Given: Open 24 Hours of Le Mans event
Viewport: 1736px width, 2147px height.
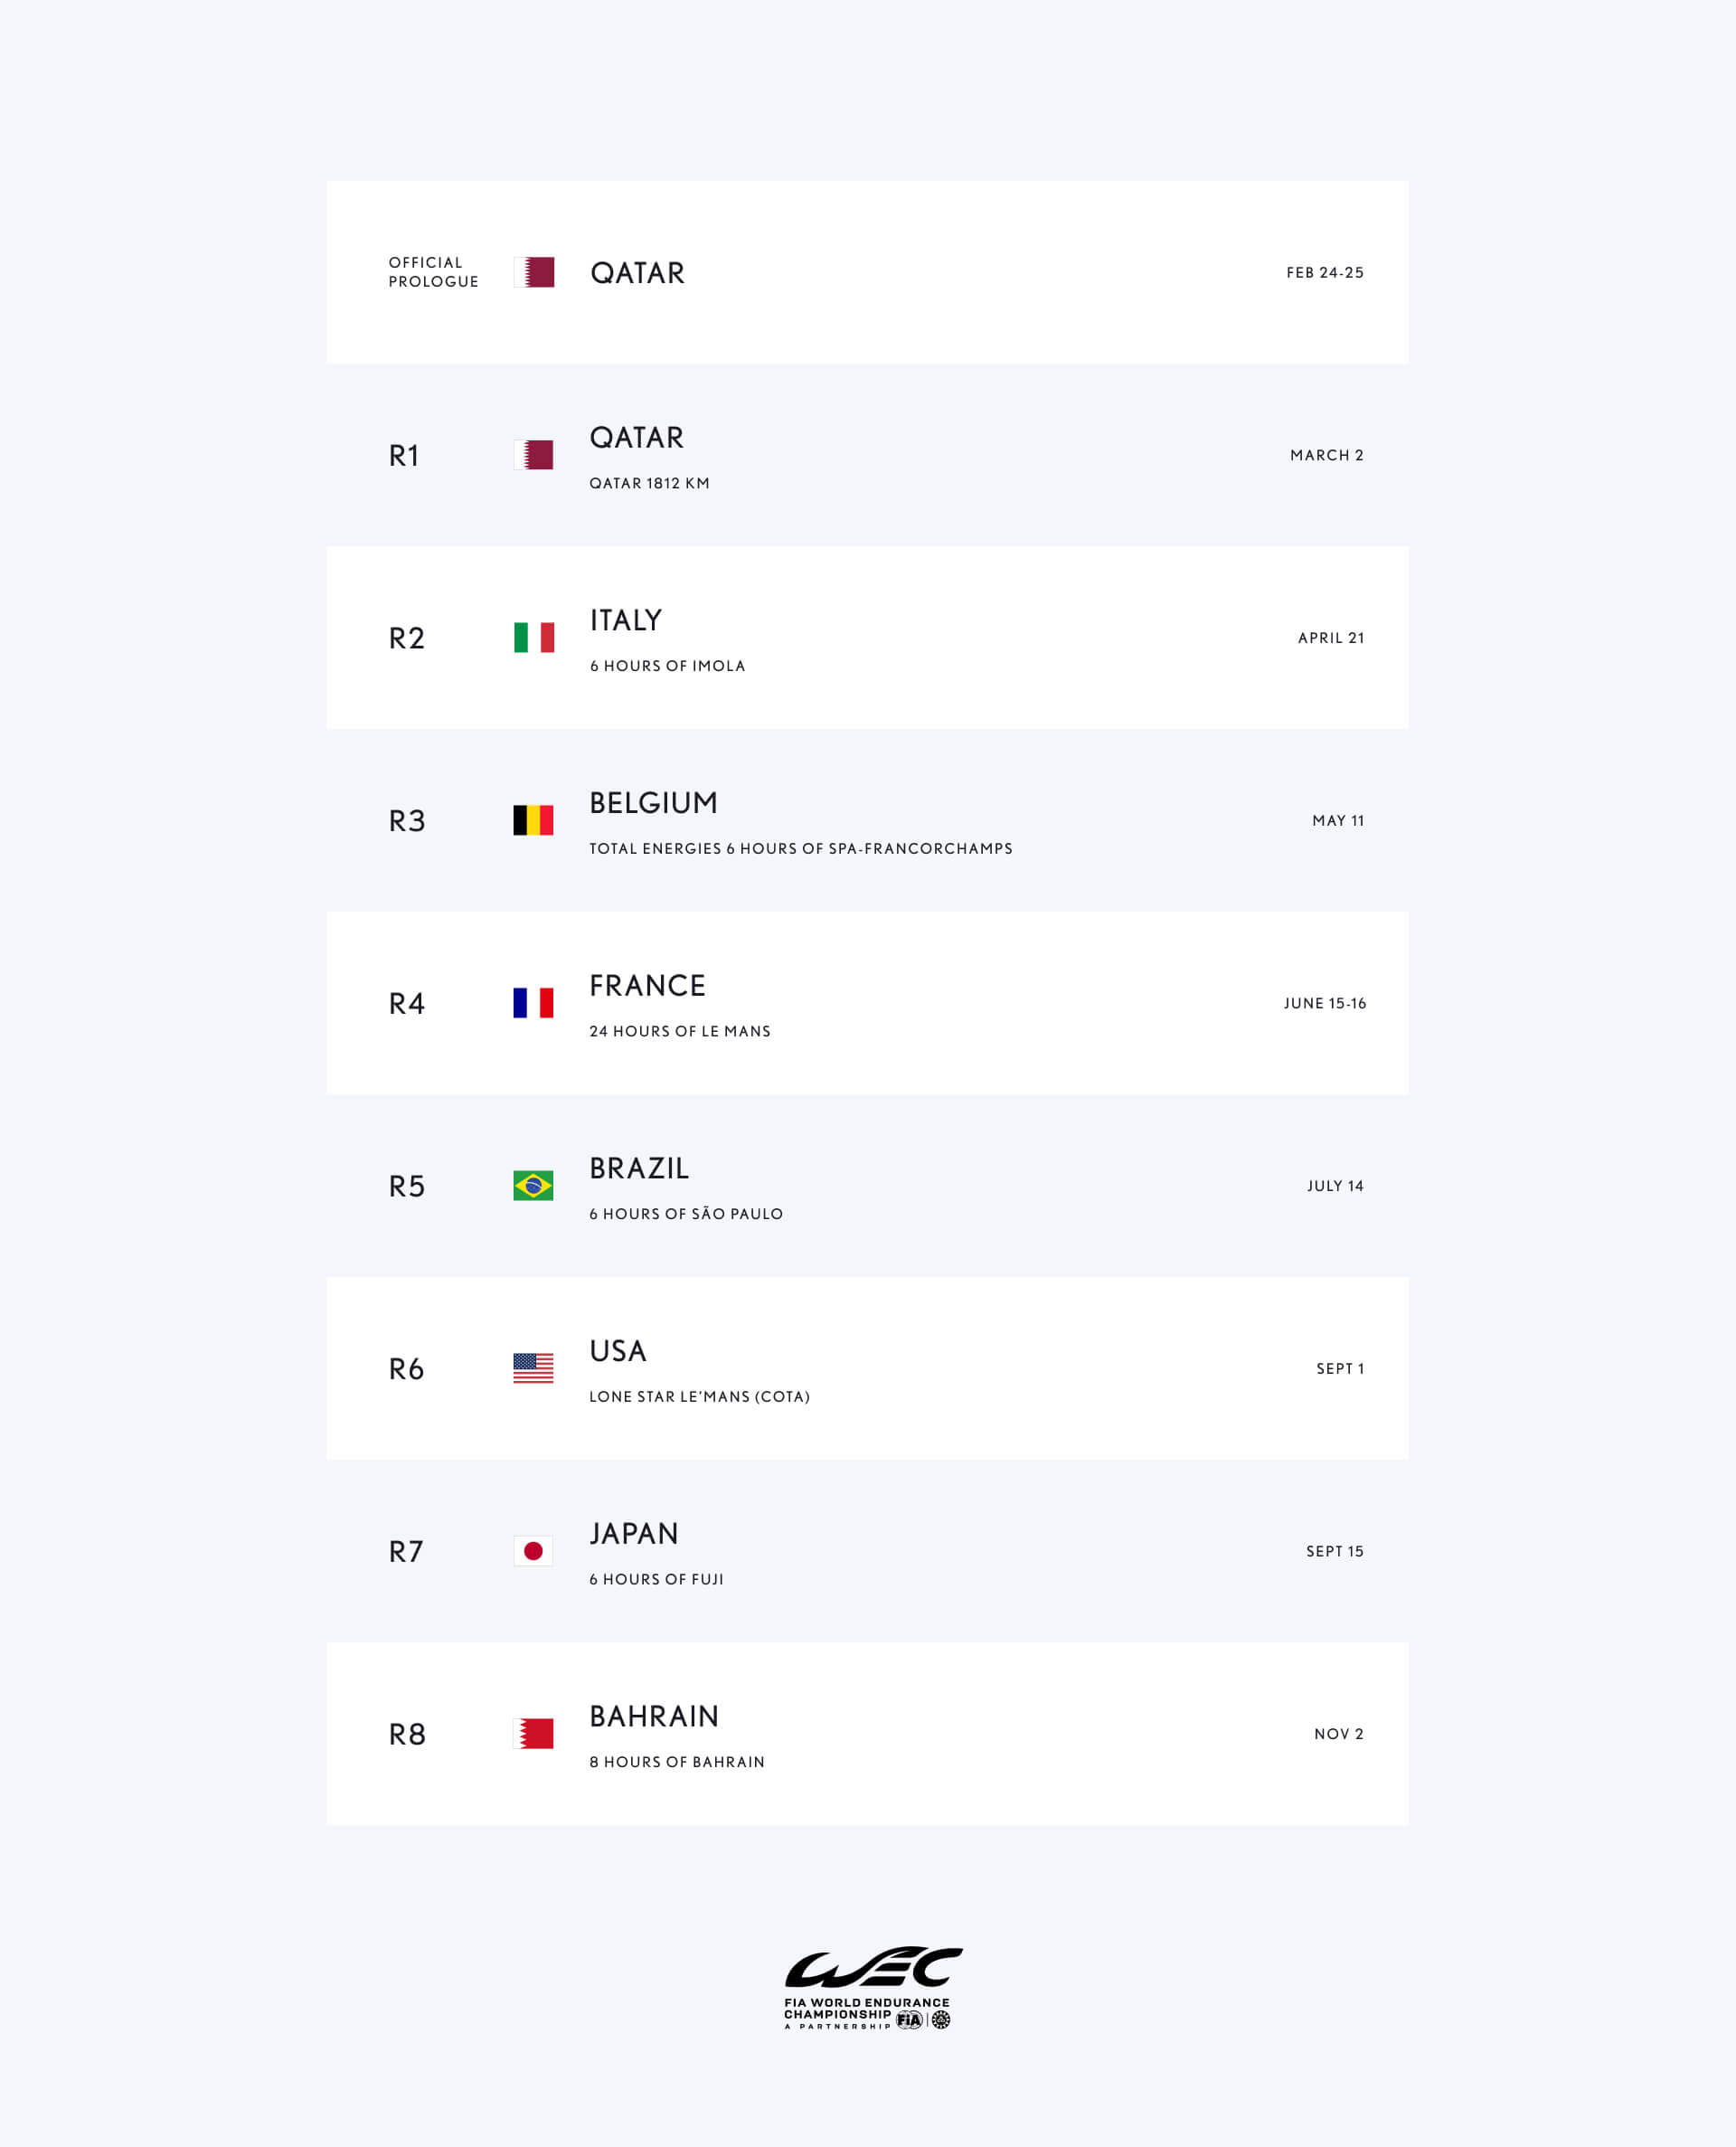Looking at the screenshot, I should tap(680, 1031).
